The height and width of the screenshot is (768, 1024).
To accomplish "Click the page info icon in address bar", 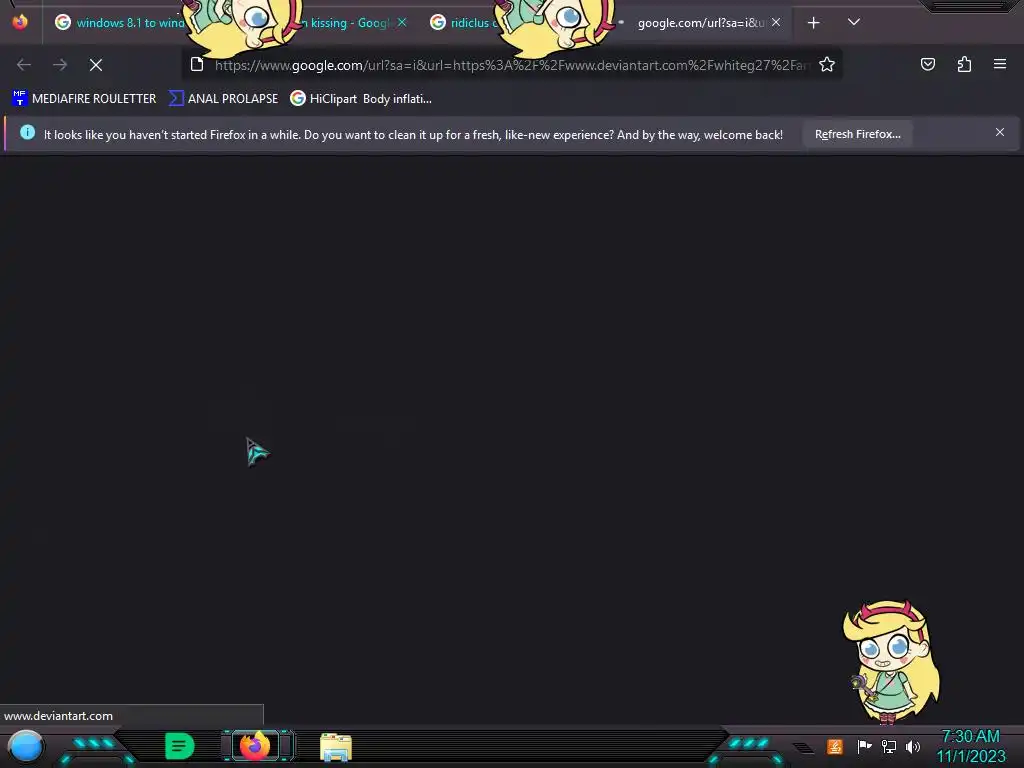I will click(197, 64).
